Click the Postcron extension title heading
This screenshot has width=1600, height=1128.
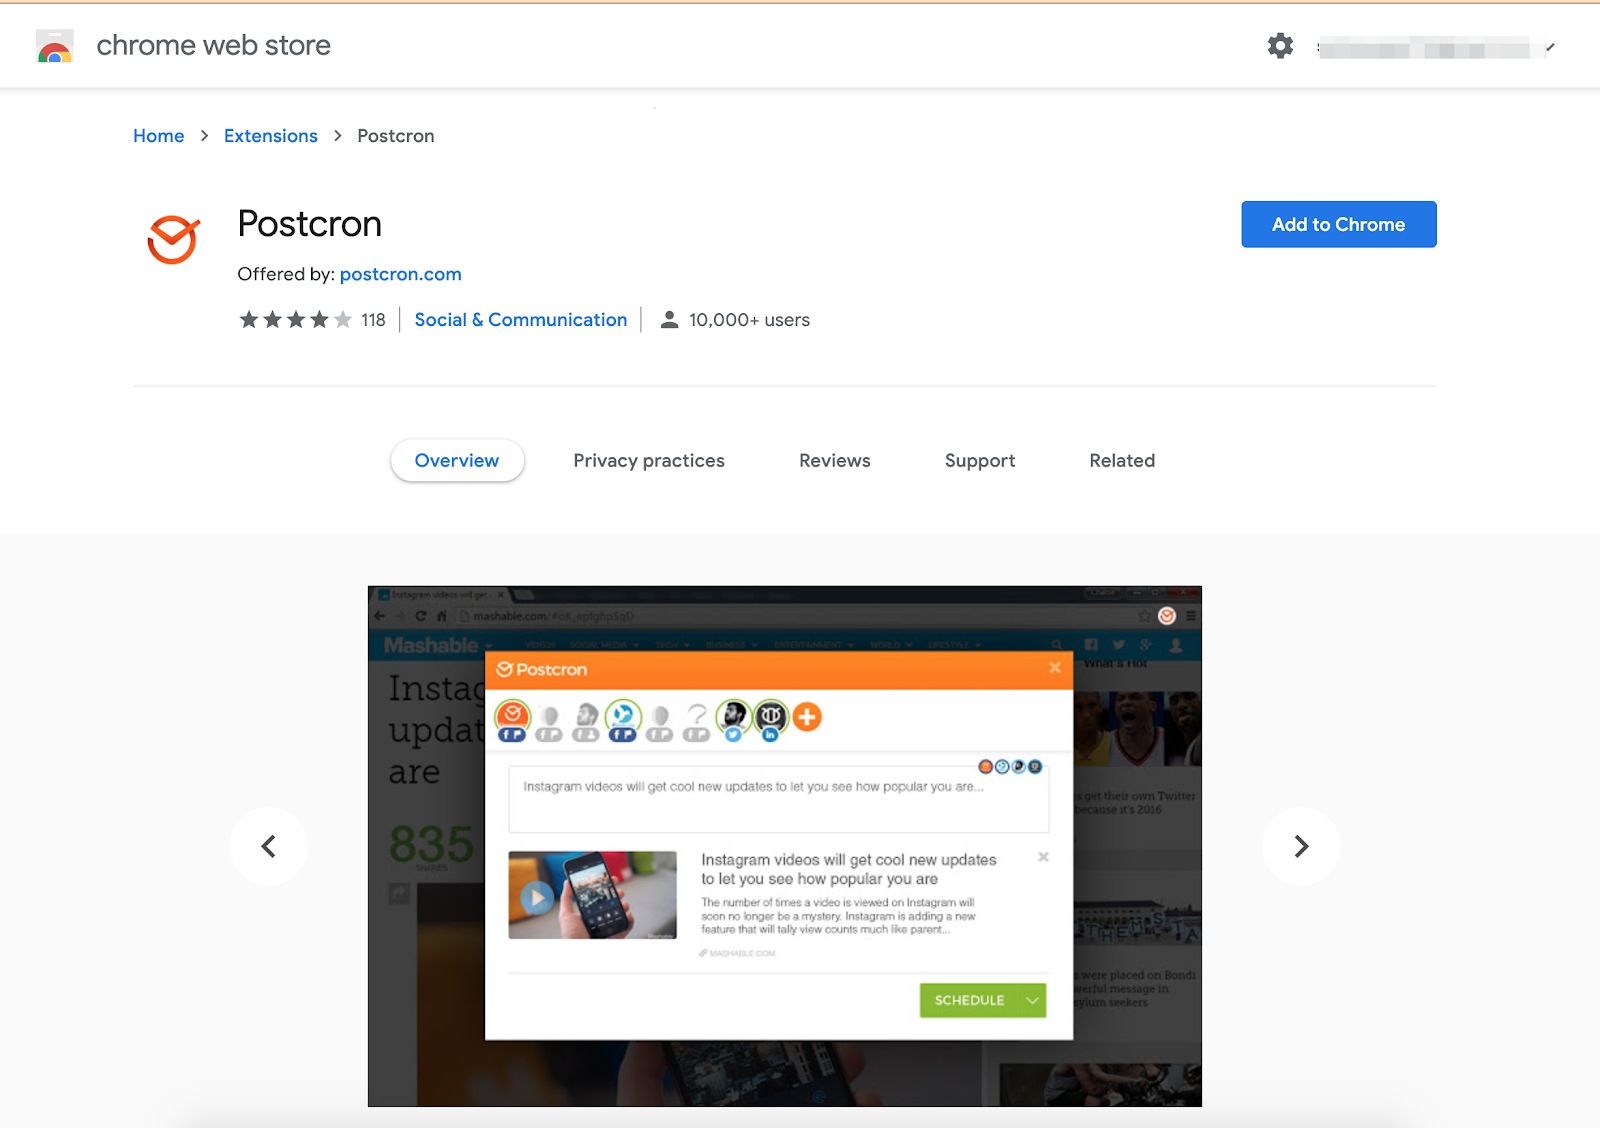pyautogui.click(x=310, y=224)
